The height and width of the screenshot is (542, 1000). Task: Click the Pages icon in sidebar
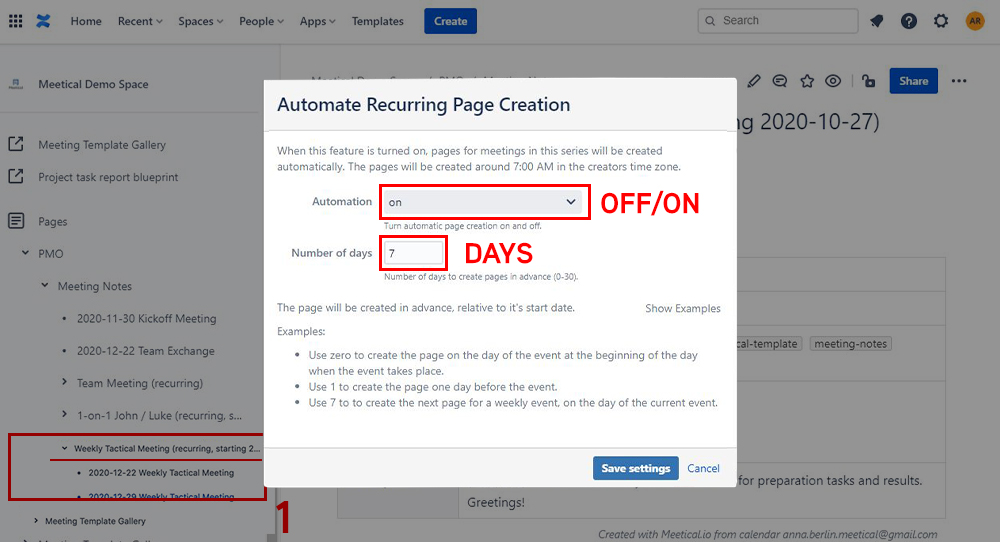click(x=16, y=221)
